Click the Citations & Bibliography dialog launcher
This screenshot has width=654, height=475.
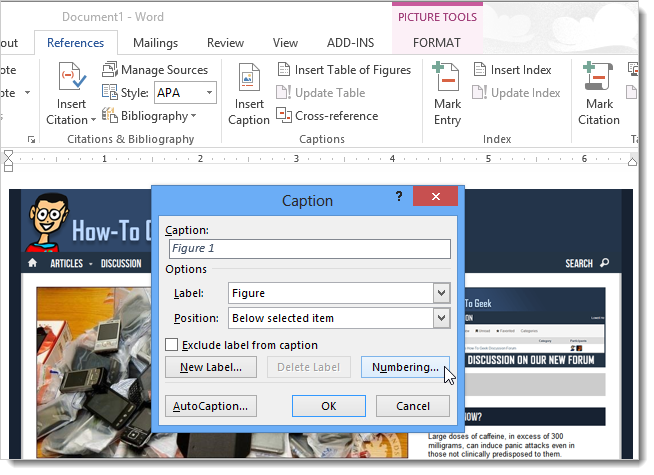pos(31,140)
